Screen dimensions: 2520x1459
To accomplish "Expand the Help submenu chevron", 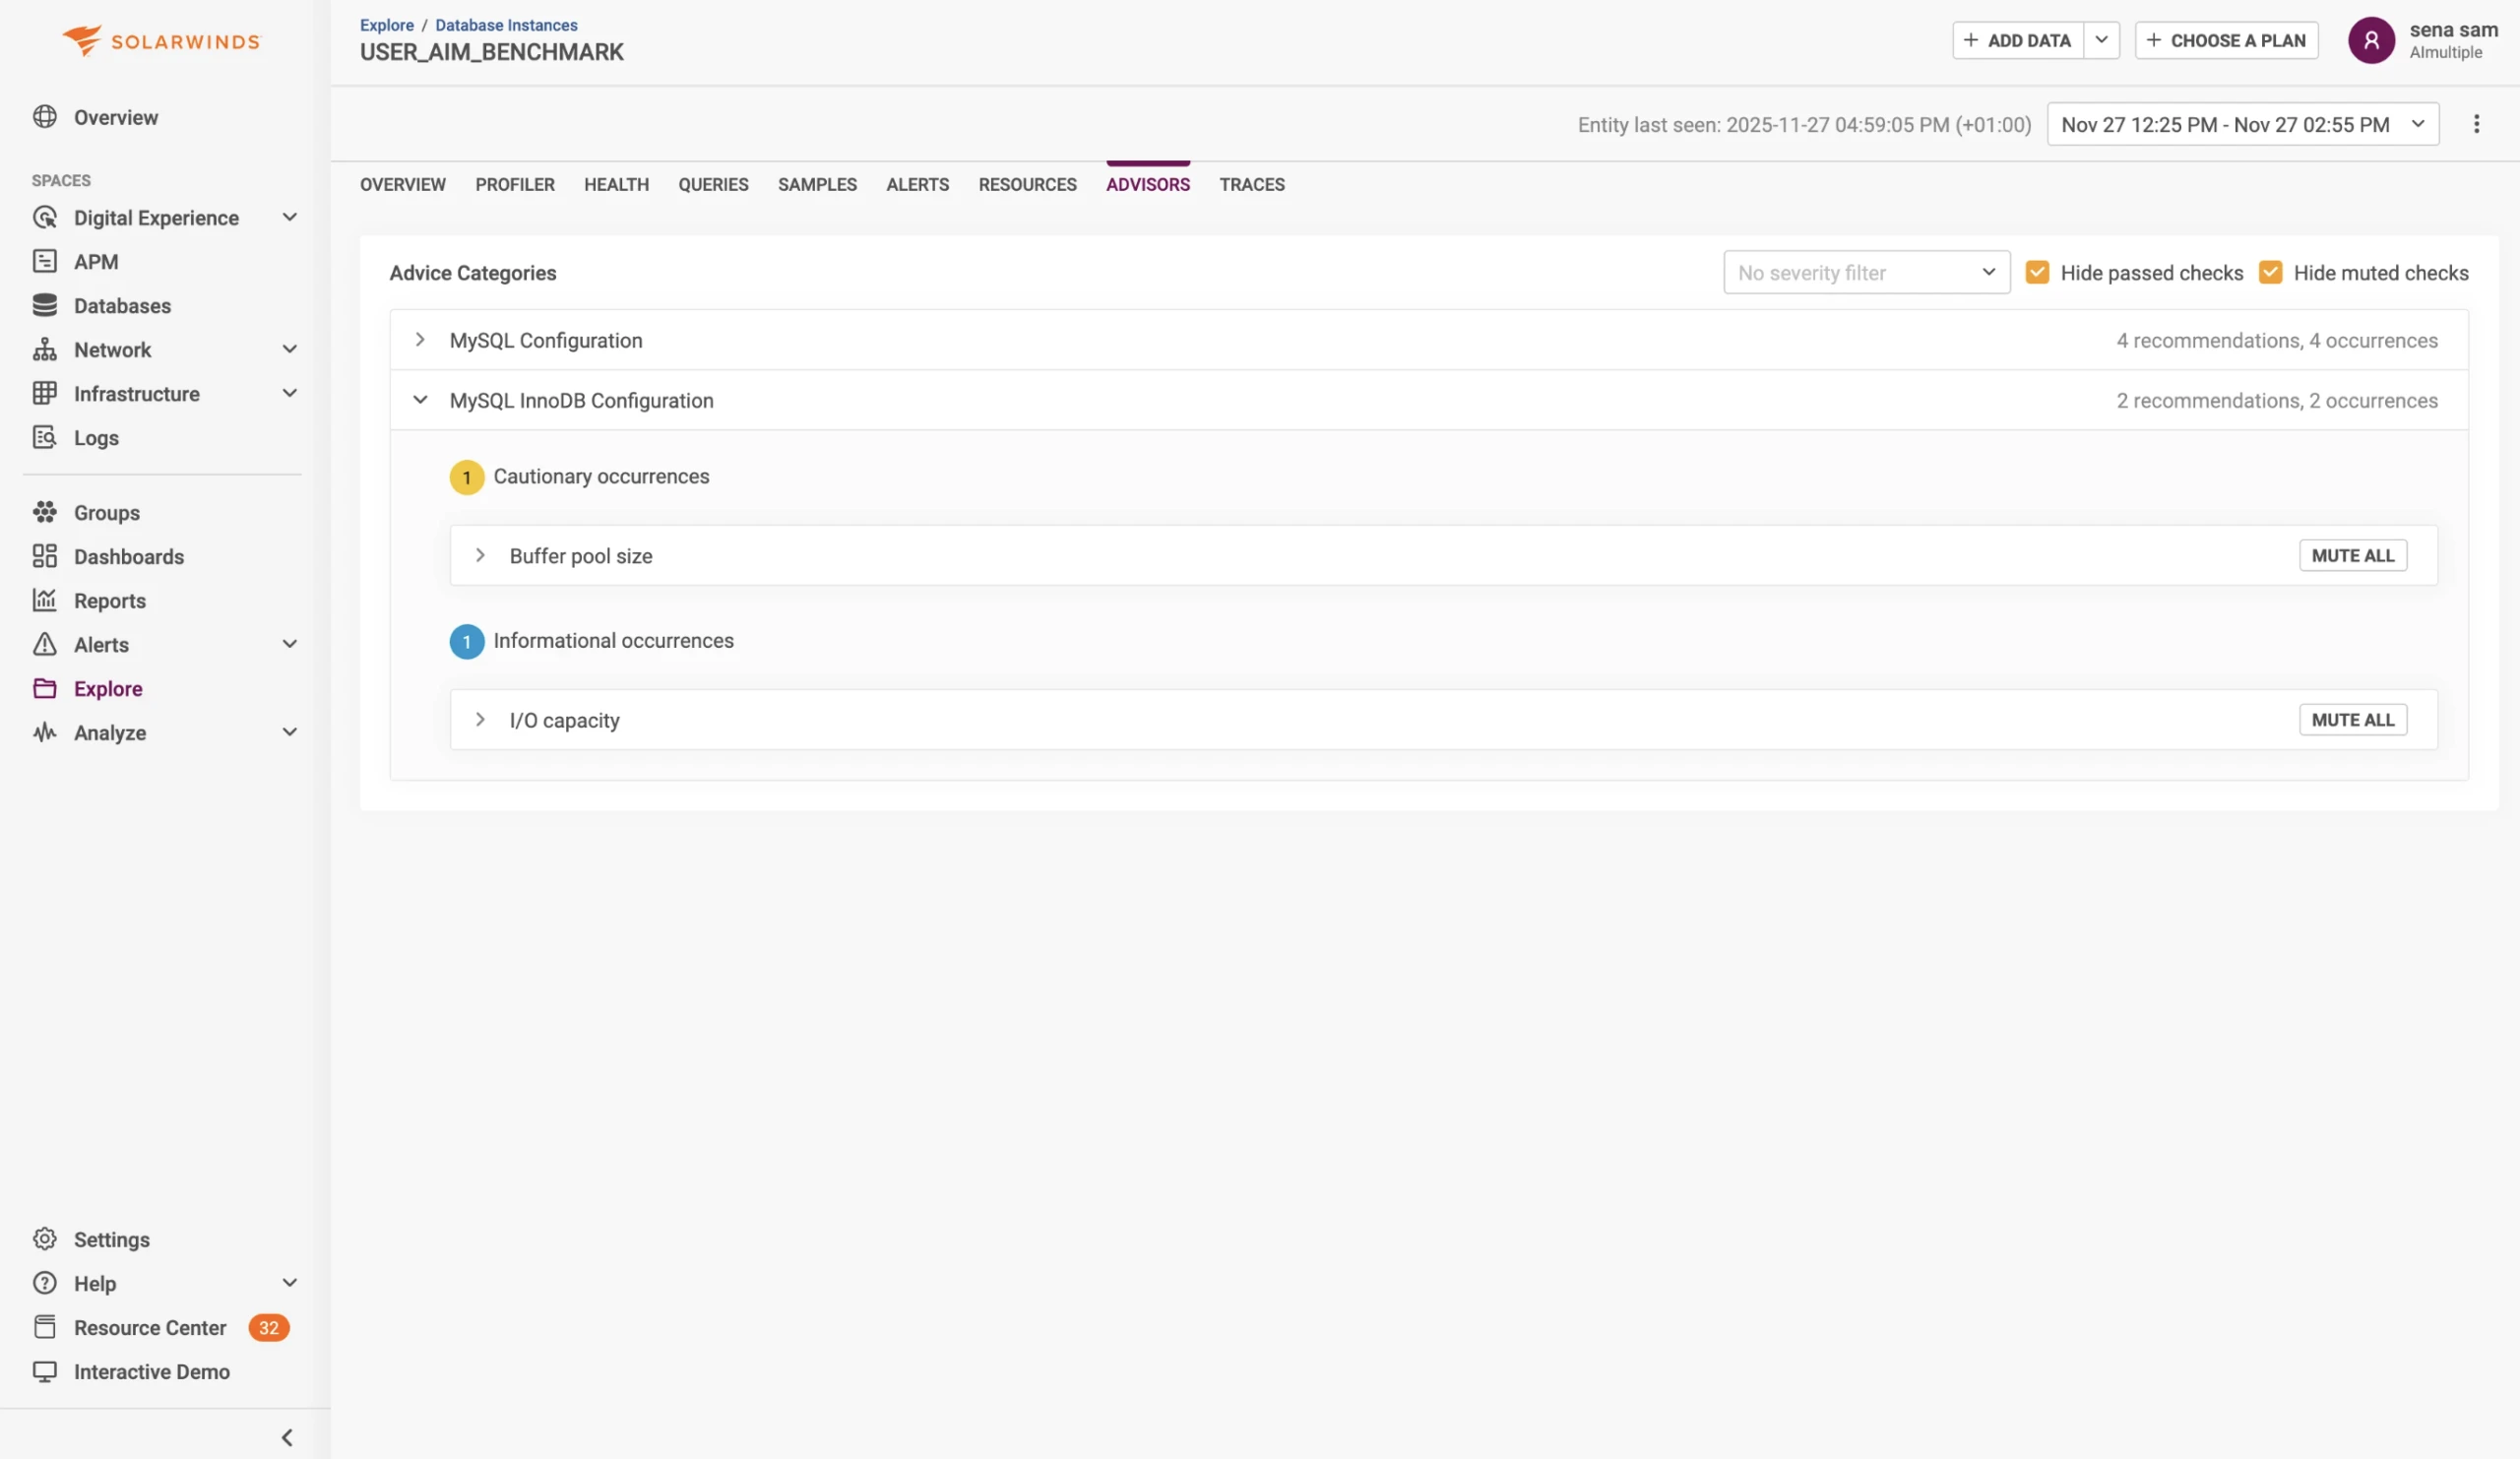I will pyautogui.click(x=289, y=1283).
